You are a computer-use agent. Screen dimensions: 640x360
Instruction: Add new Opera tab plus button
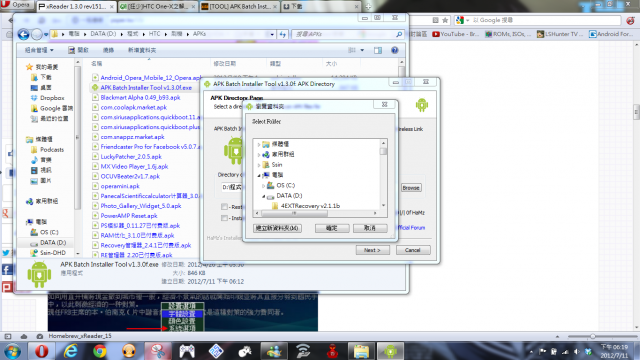pos(368,7)
